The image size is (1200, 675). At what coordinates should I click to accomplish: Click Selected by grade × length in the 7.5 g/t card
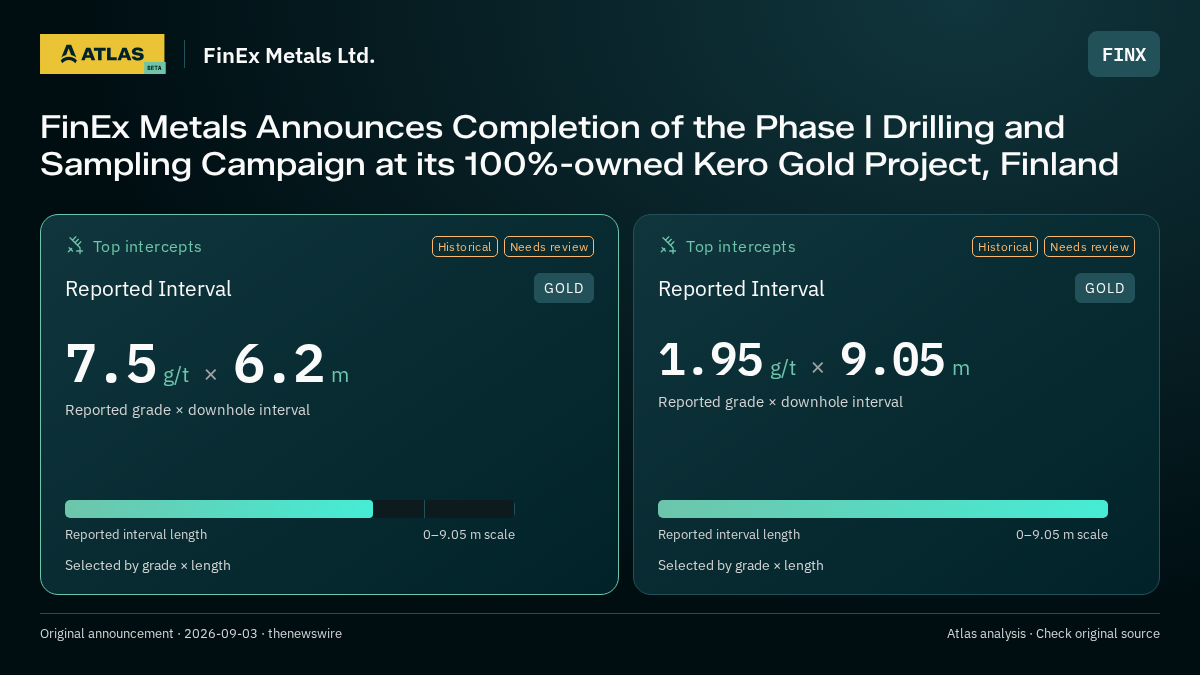[148, 566]
